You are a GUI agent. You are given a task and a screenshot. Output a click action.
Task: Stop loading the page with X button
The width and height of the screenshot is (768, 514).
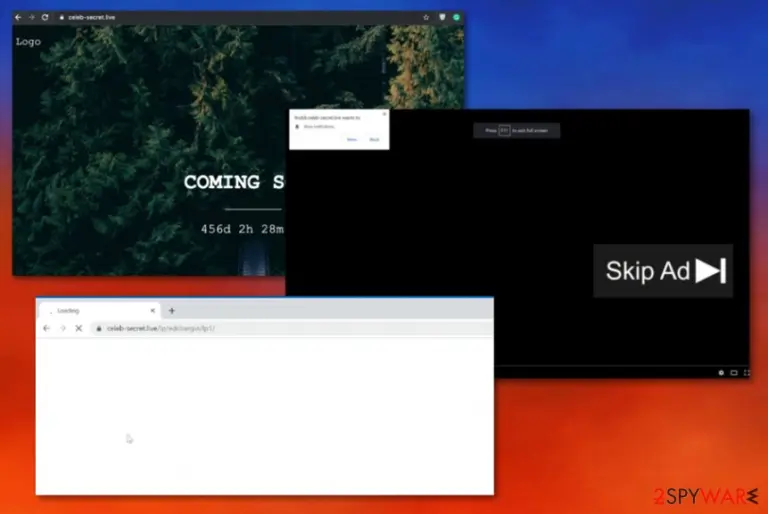[x=79, y=328]
